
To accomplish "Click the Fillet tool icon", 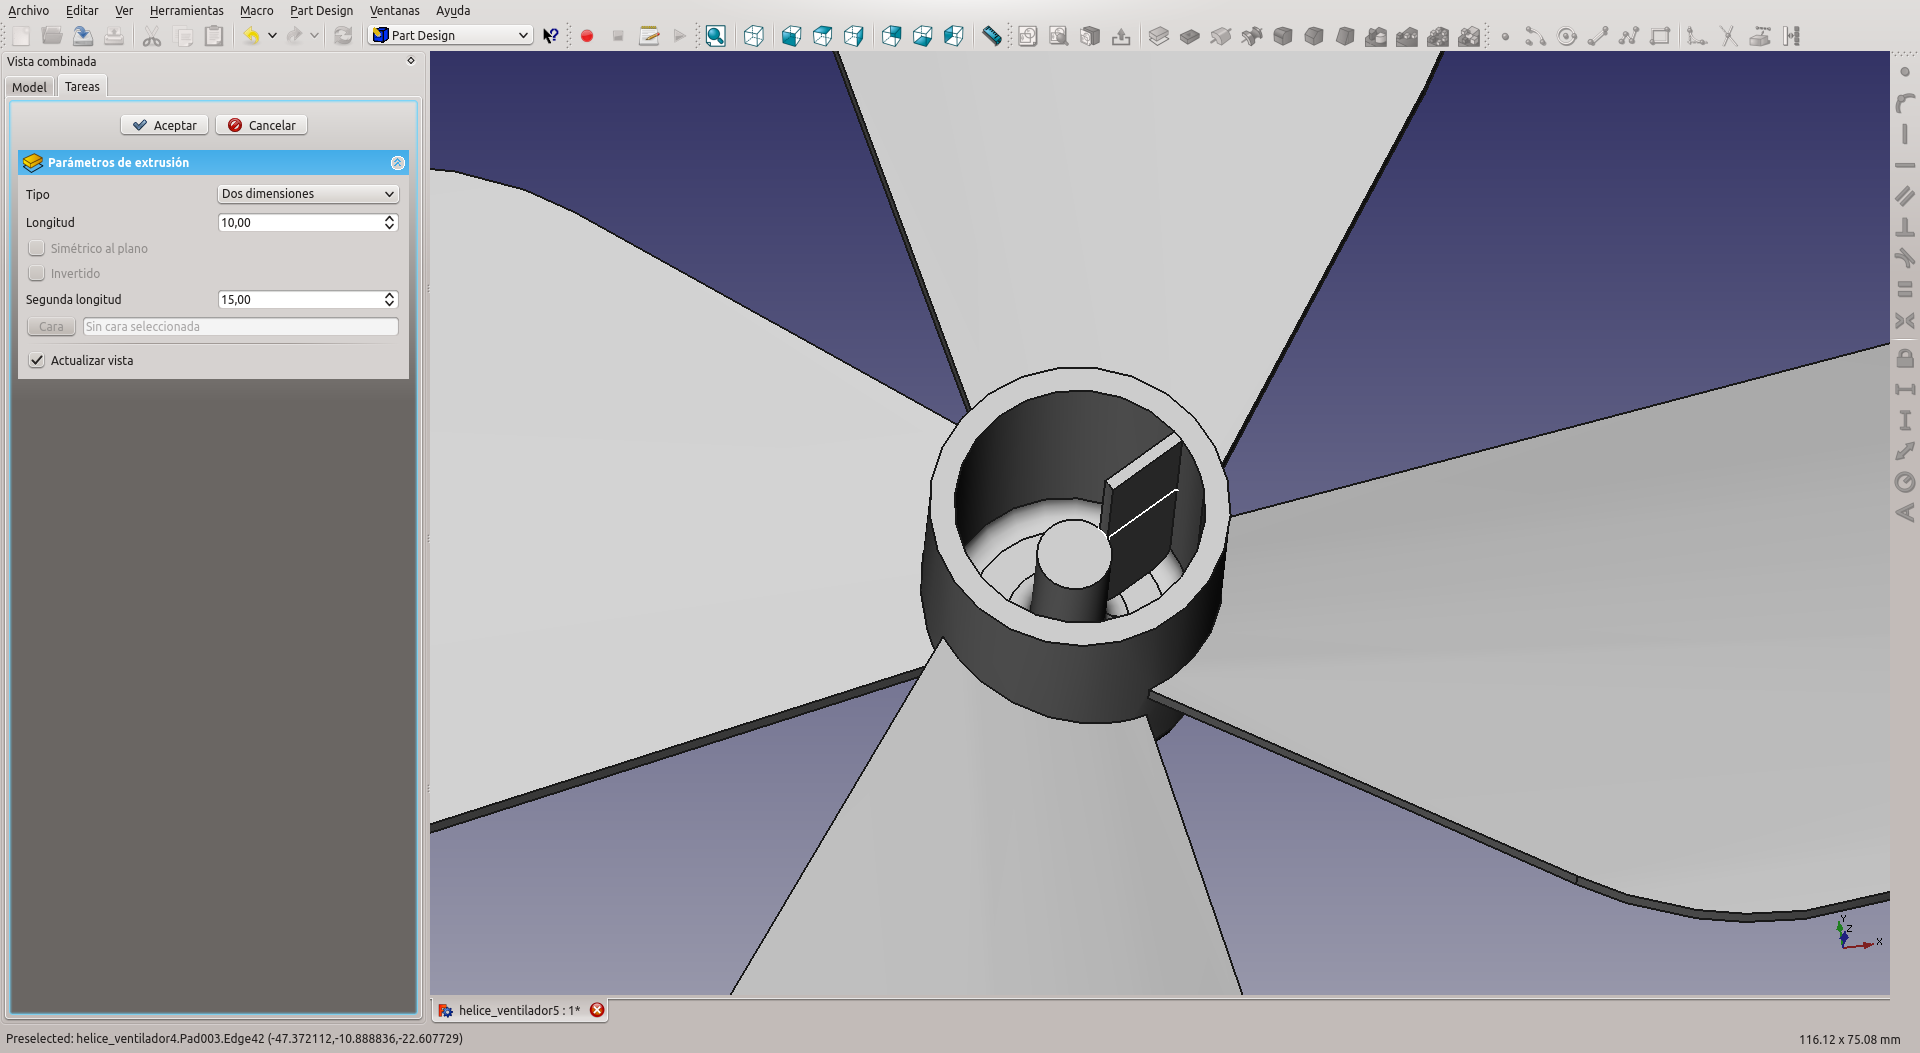I will 1283,36.
